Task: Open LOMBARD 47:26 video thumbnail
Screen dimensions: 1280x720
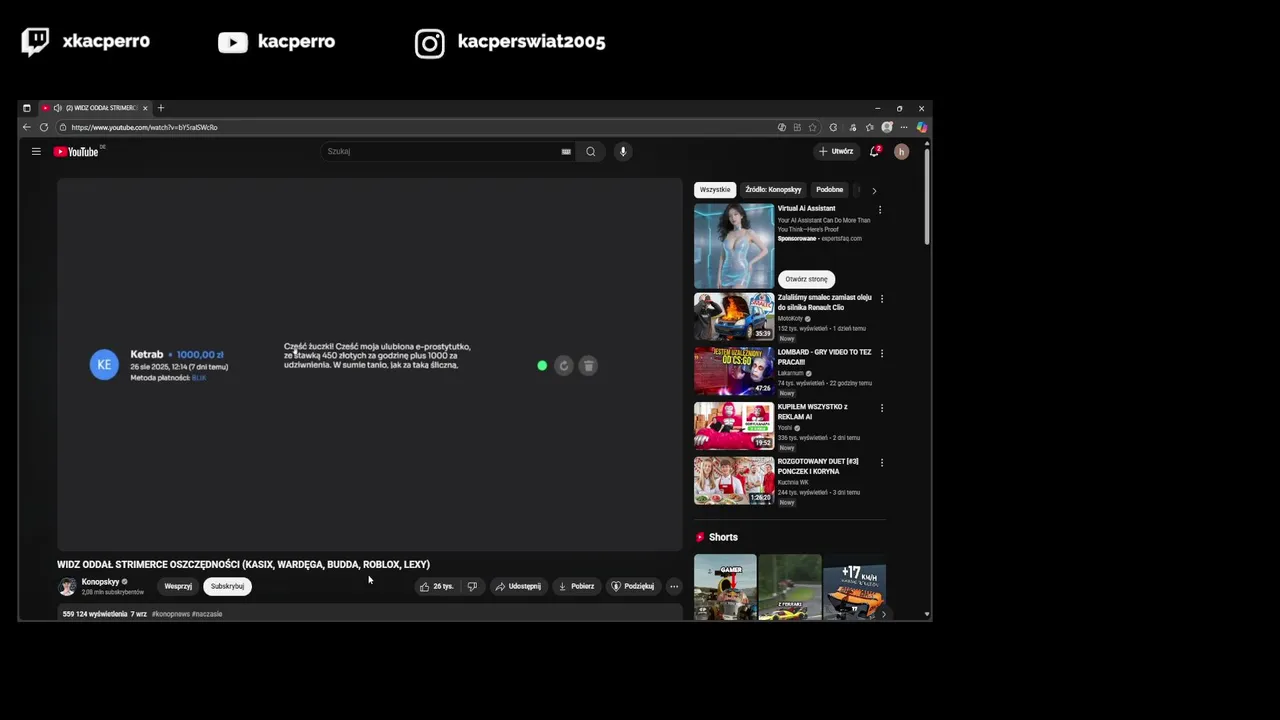Action: click(734, 371)
